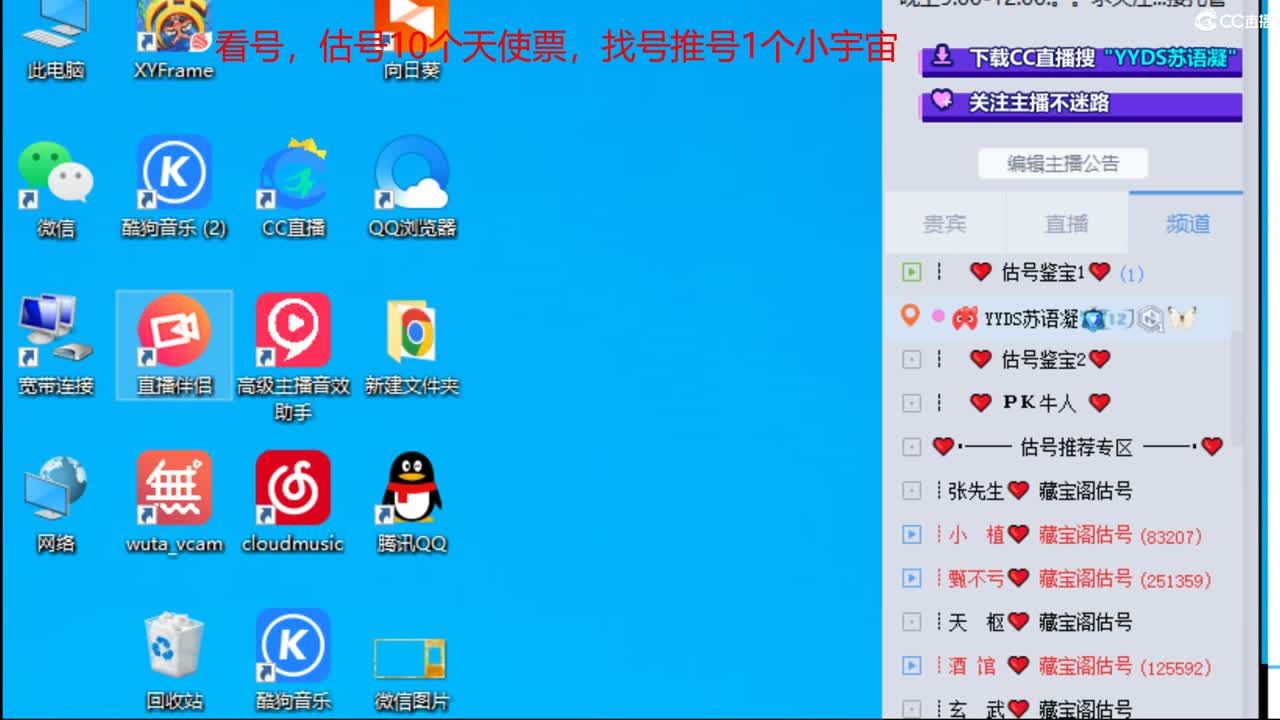Launch the wuta_vcam shortcut
The image size is (1280, 720).
[x=174, y=503]
